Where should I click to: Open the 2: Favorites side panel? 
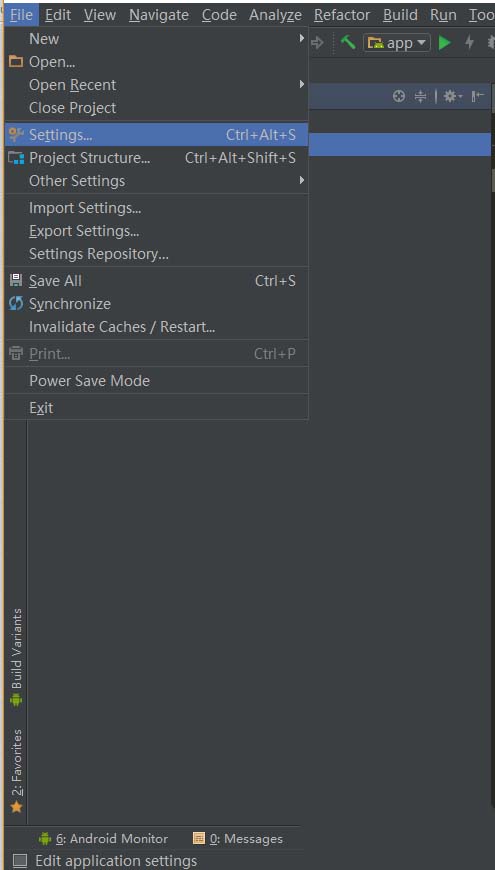(17, 771)
